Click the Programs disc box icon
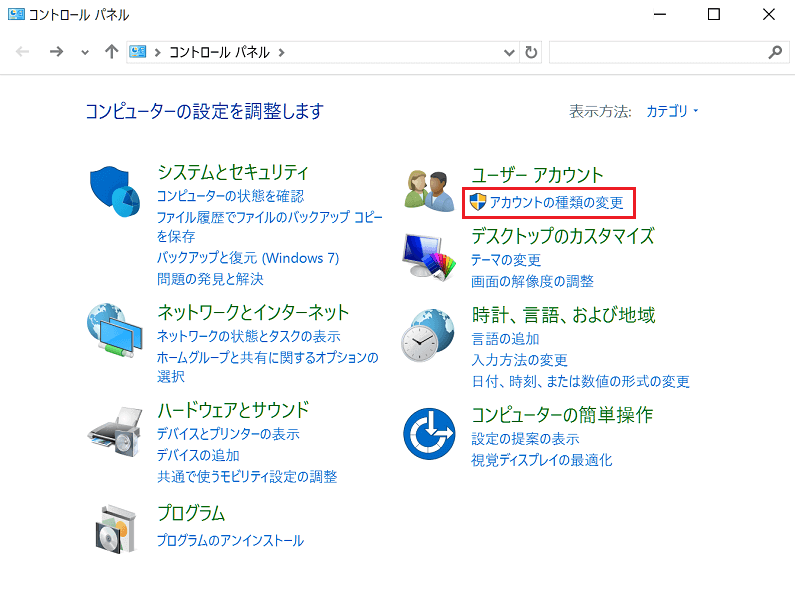795x603 pixels. click(116, 529)
